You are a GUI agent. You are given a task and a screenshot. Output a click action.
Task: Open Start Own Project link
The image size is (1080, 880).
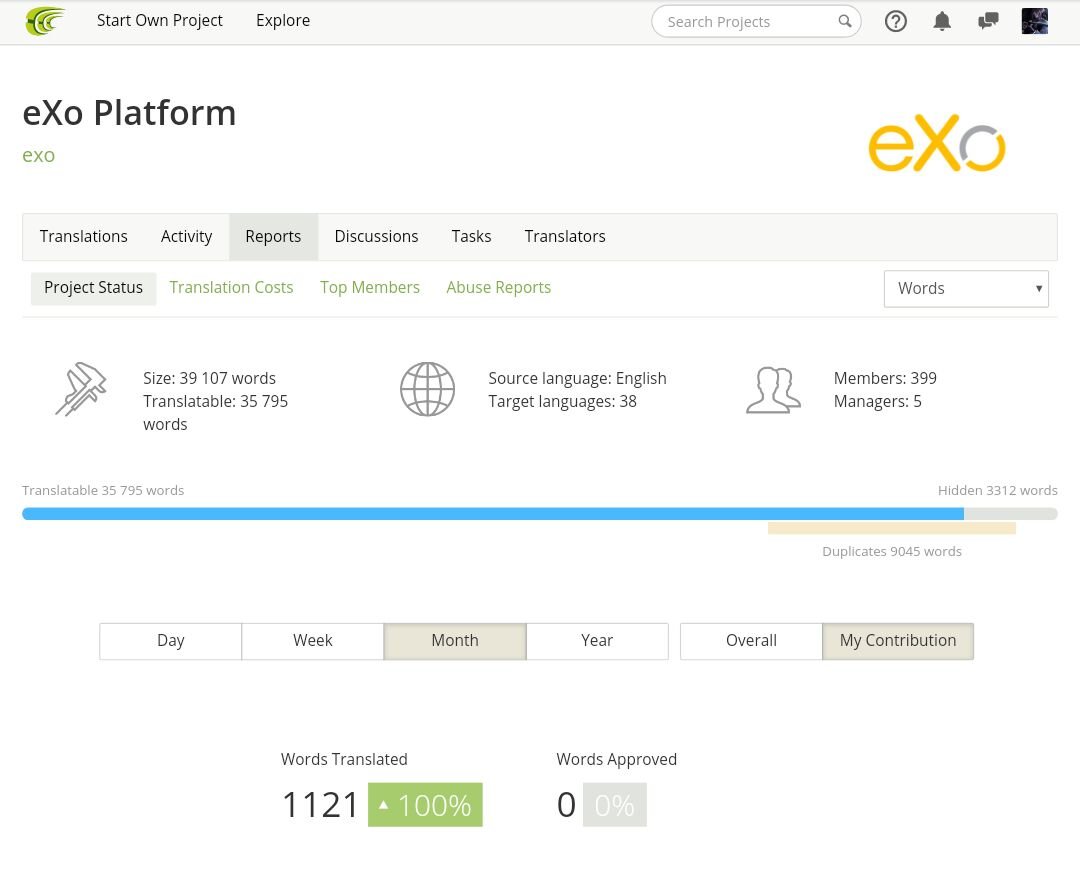[160, 21]
